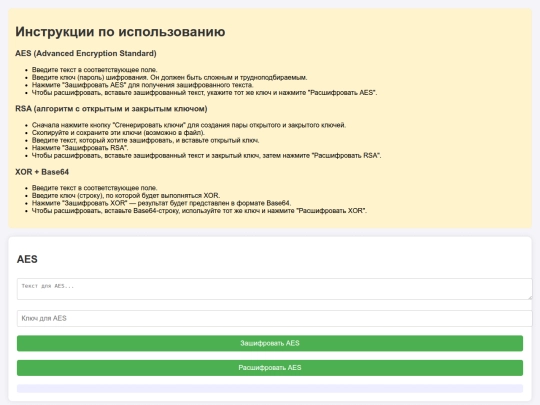Viewport: 540px width, 405px height.
Task: Click the 'Текст для AES...' text area
Action: pyautogui.click(x=274, y=289)
